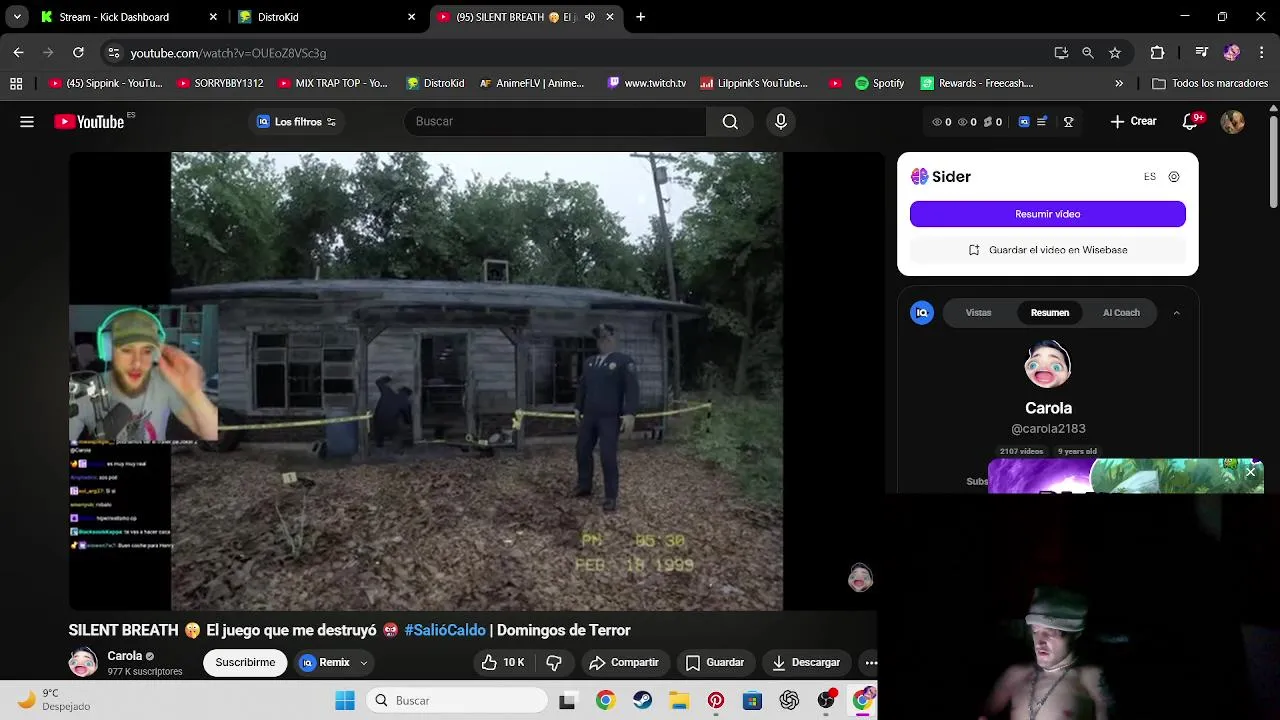Click the YouTube search magnifier button
The width and height of the screenshot is (1280, 720).
coord(730,121)
